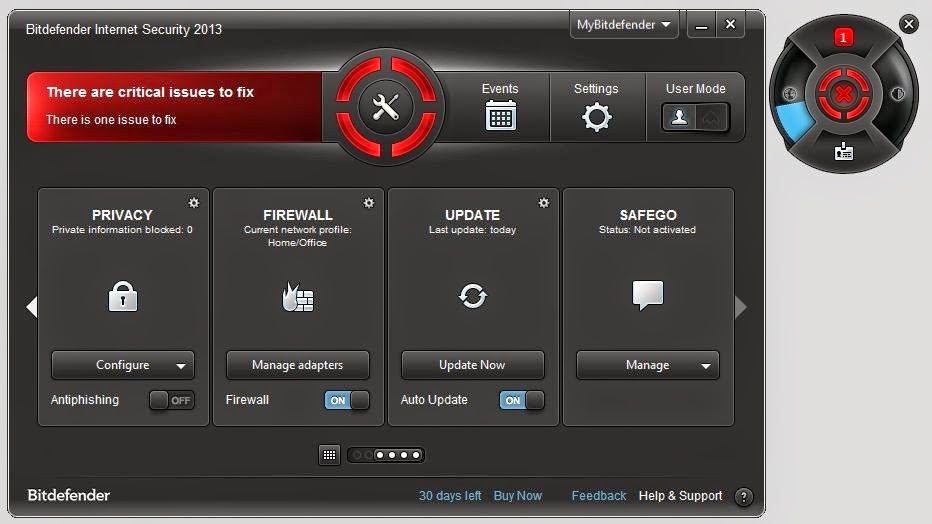
Task: Click the red critical issues banner
Action: coord(175,107)
